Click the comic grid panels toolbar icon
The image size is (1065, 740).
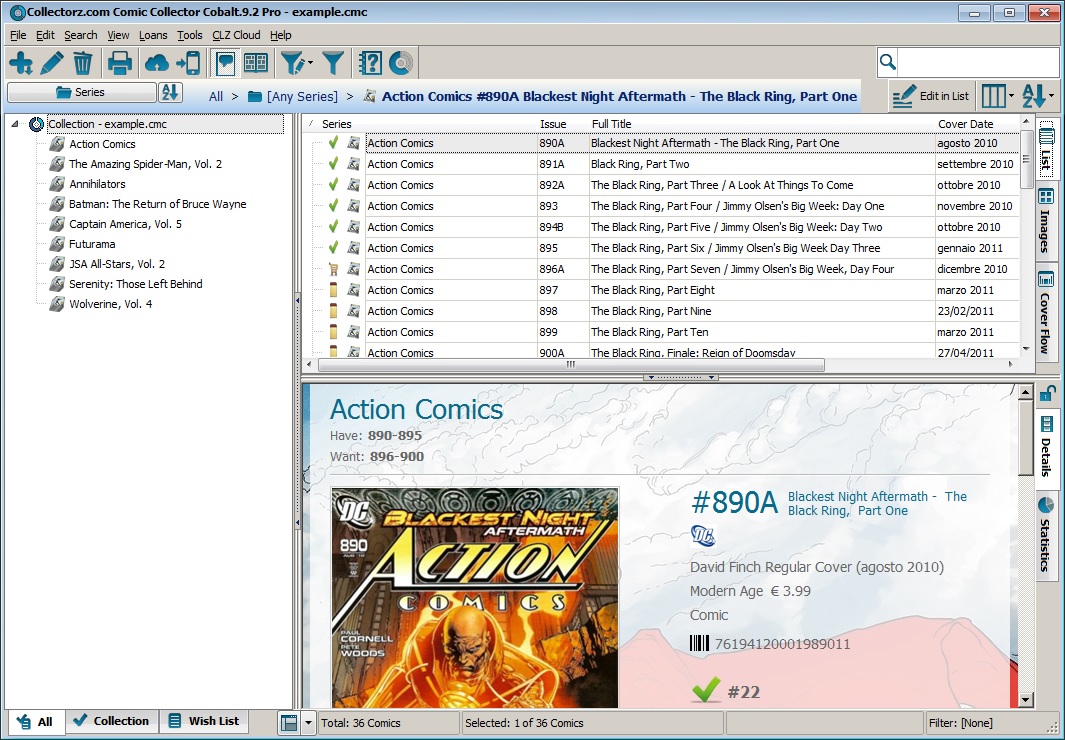(256, 63)
